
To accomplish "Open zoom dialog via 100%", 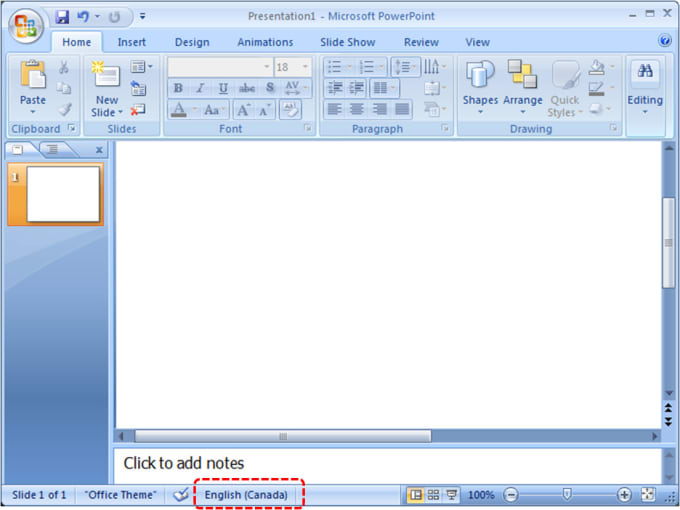I will [x=481, y=495].
